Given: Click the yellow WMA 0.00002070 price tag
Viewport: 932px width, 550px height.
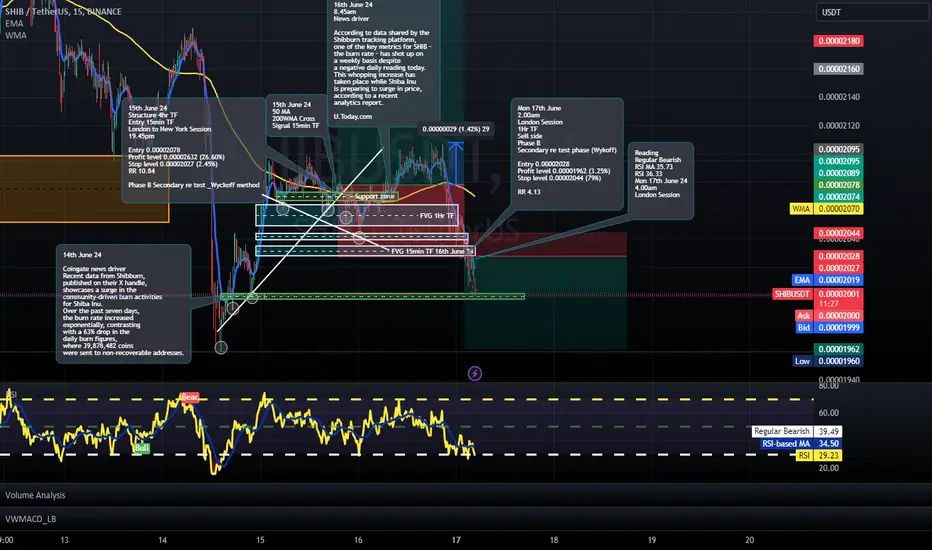Looking at the screenshot, I should [826, 209].
